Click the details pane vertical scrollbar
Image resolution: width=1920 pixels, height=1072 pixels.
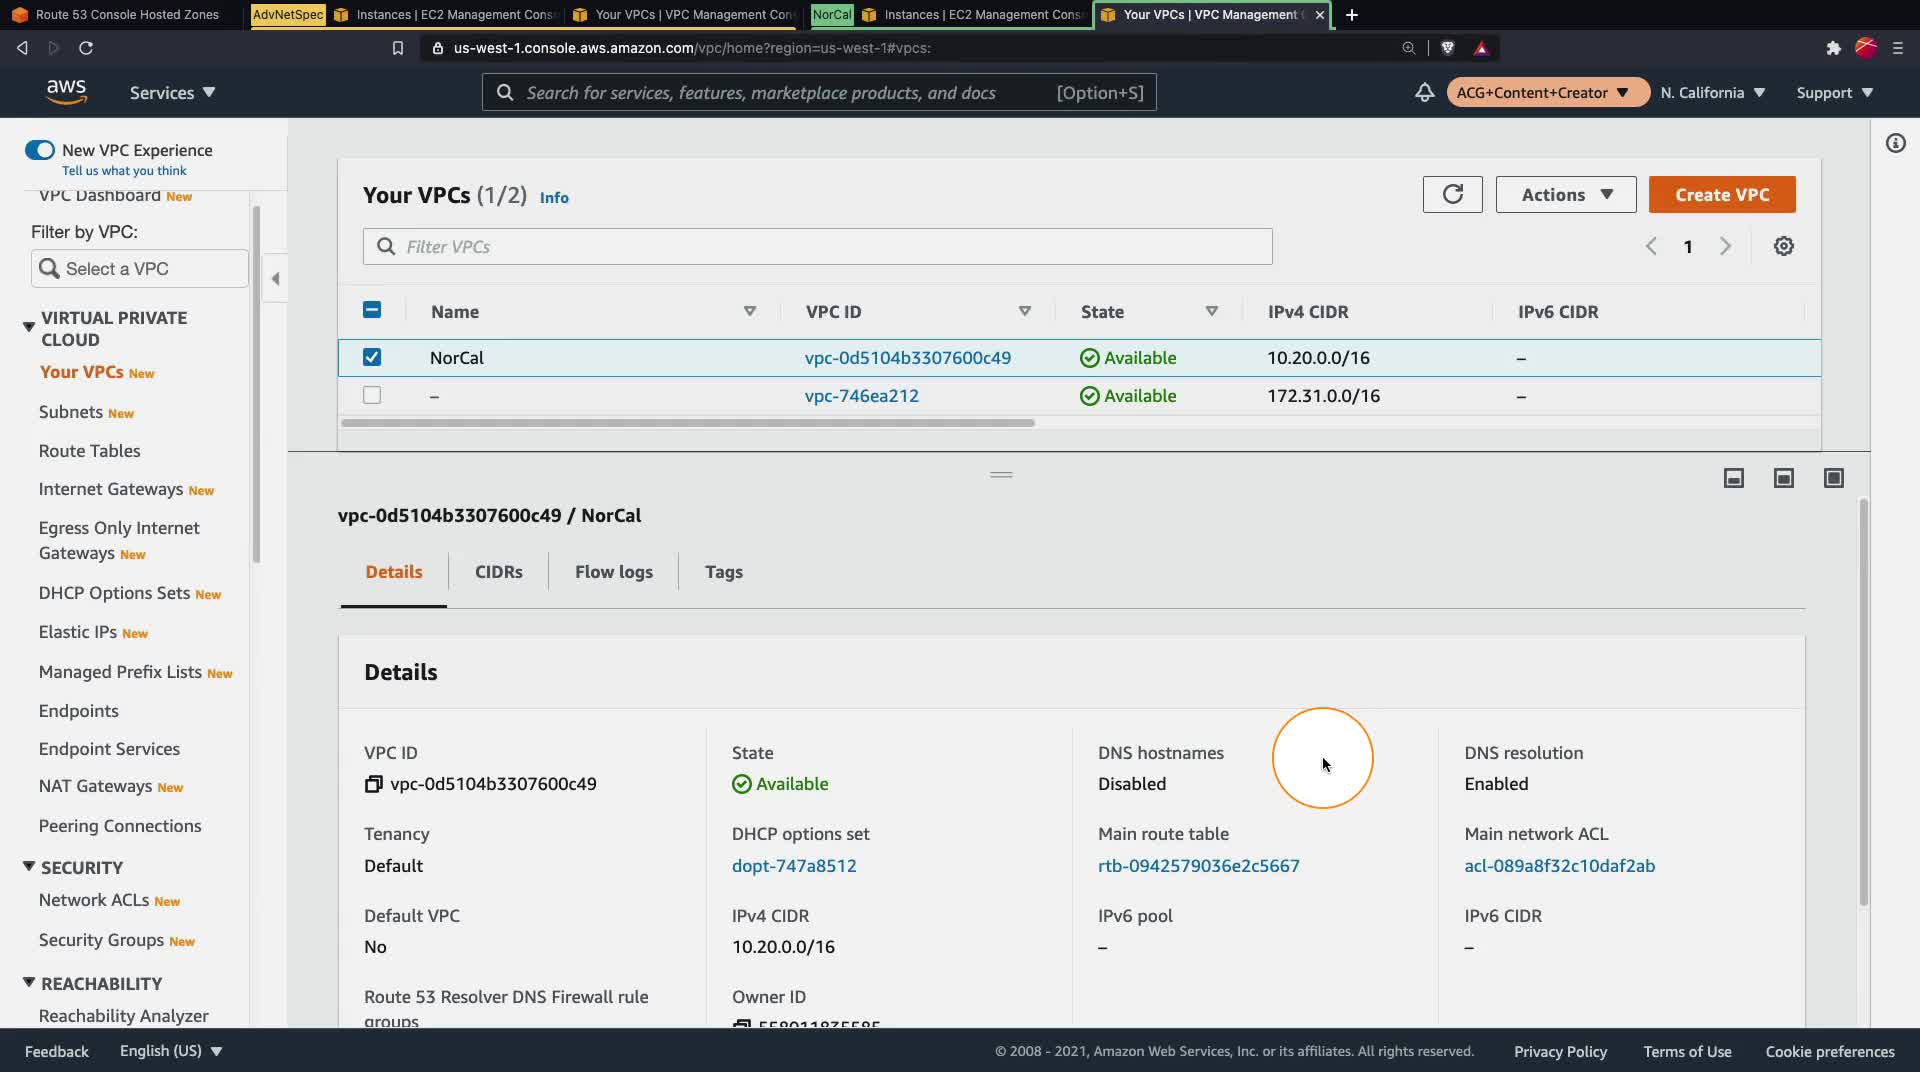tap(1863, 702)
